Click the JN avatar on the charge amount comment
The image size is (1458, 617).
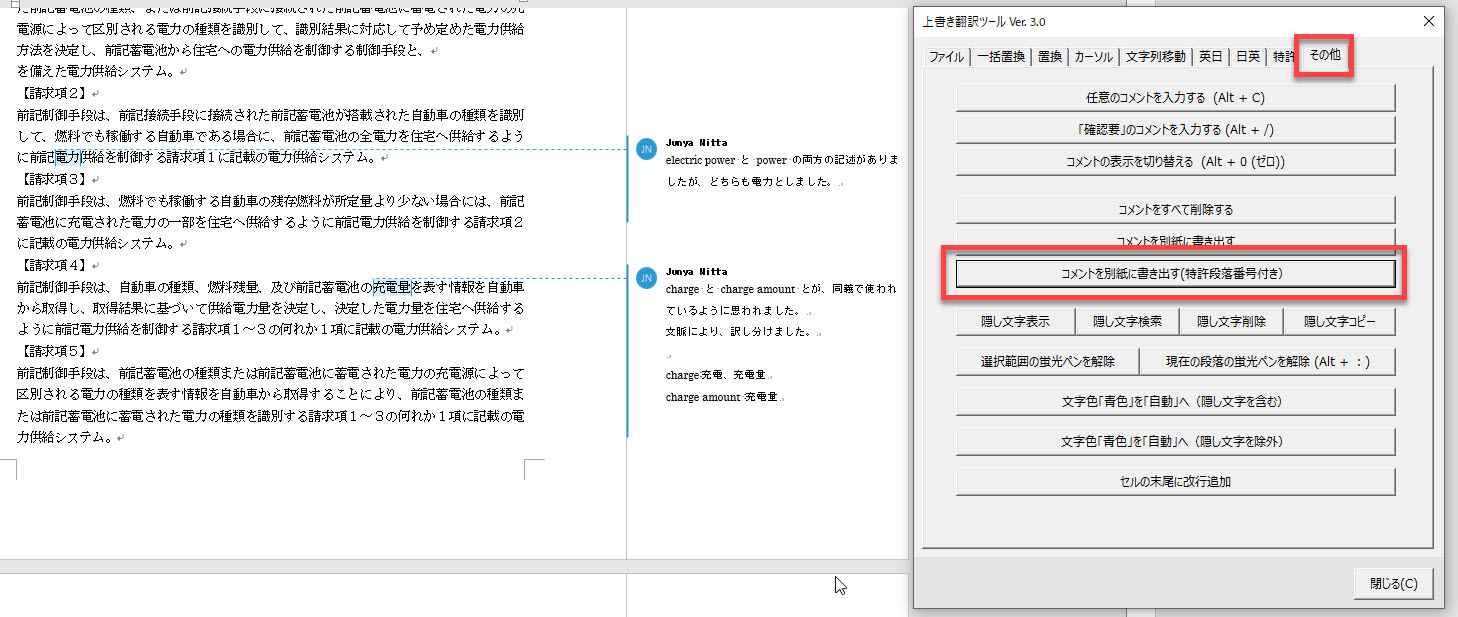click(x=646, y=277)
